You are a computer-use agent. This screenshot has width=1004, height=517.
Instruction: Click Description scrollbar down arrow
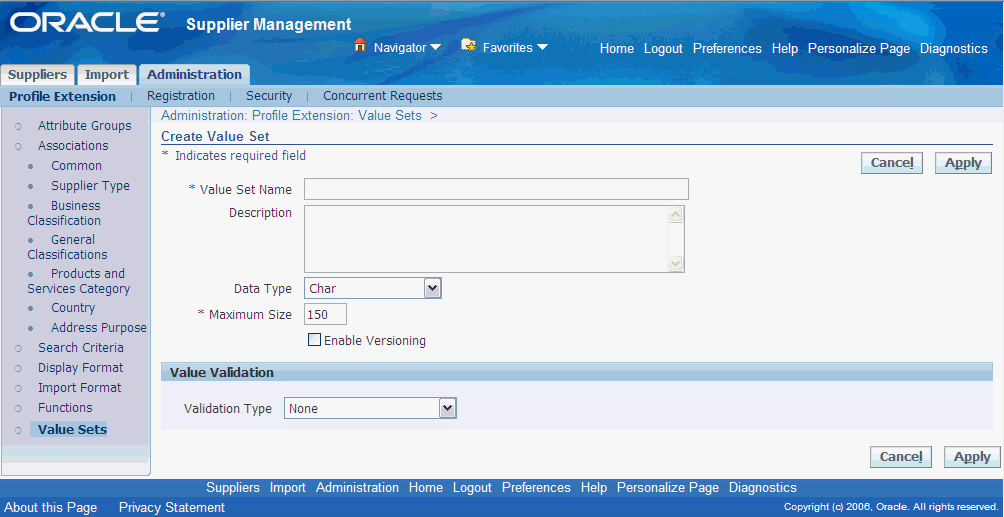[x=676, y=263]
